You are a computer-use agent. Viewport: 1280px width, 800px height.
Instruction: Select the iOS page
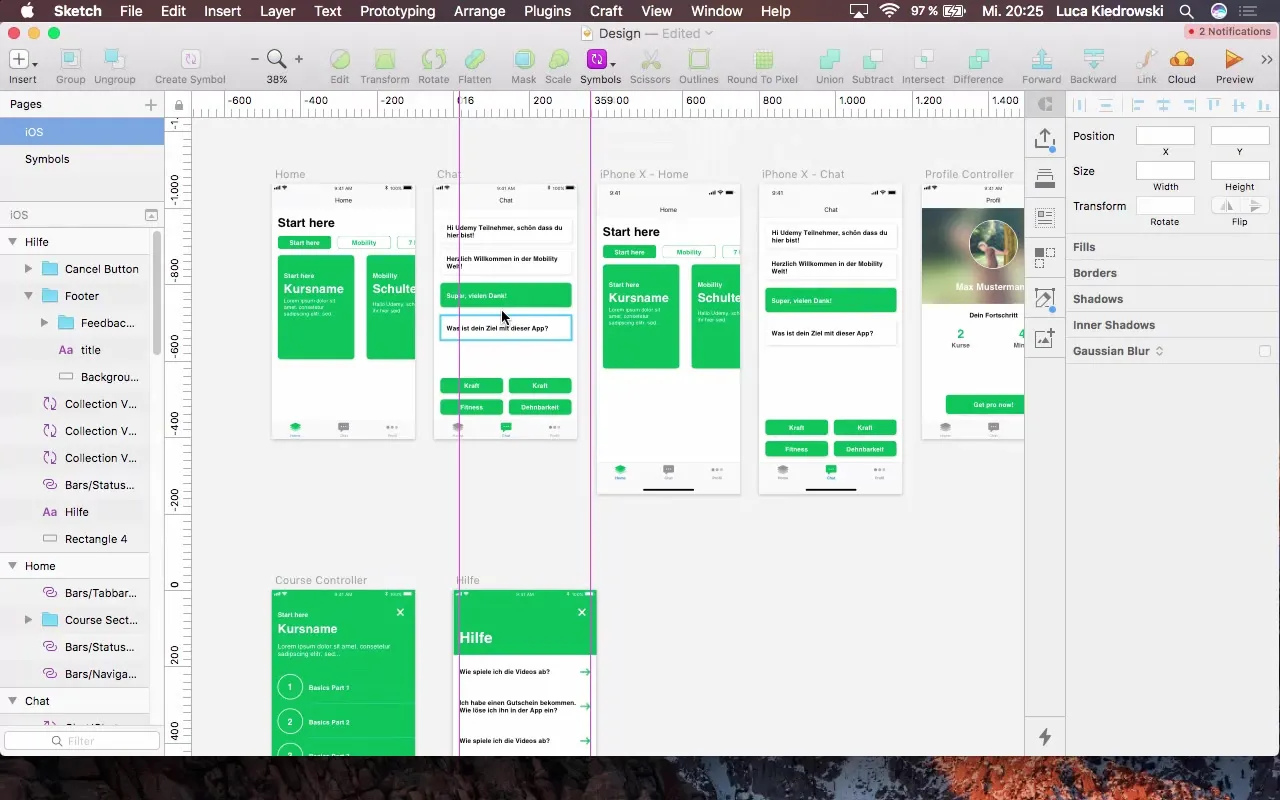tap(82, 132)
